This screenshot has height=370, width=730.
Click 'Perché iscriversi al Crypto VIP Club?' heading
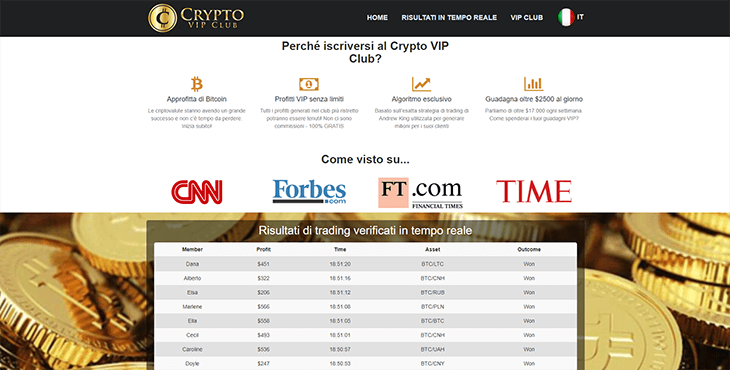click(x=365, y=53)
